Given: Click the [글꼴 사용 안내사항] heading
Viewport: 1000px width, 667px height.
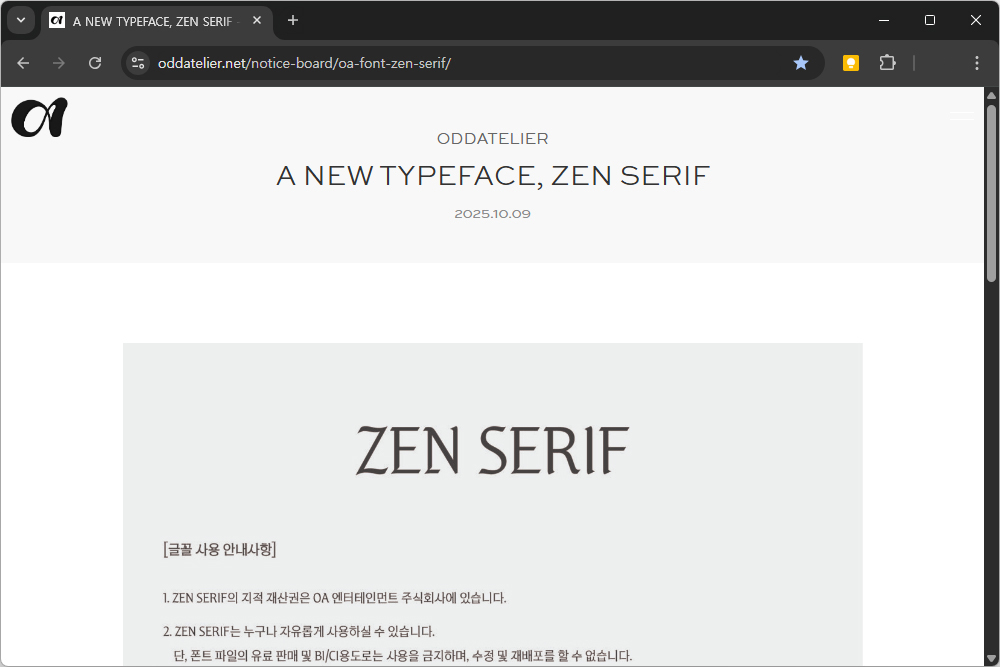Looking at the screenshot, I should 219,549.
